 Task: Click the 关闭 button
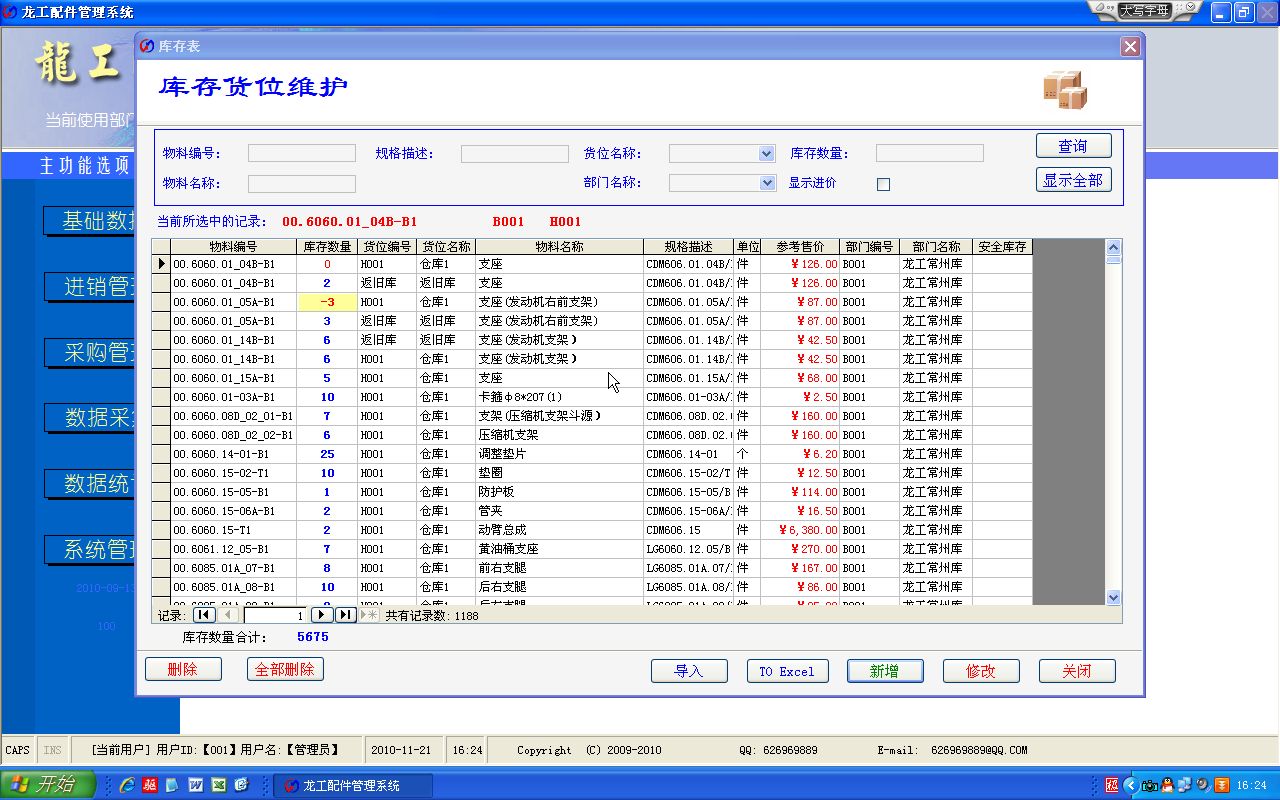pyautogui.click(x=1077, y=671)
